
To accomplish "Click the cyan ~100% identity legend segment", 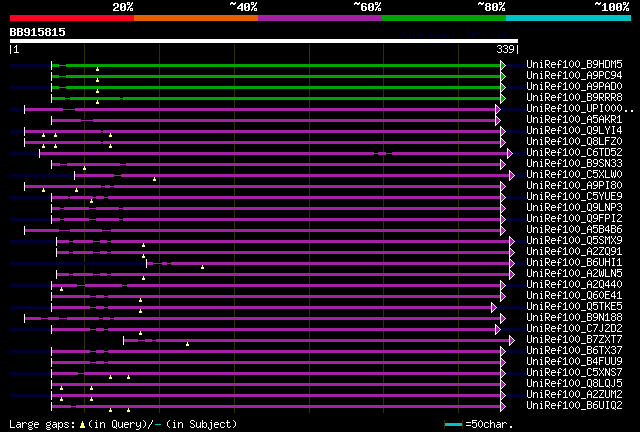I will pos(569,18).
